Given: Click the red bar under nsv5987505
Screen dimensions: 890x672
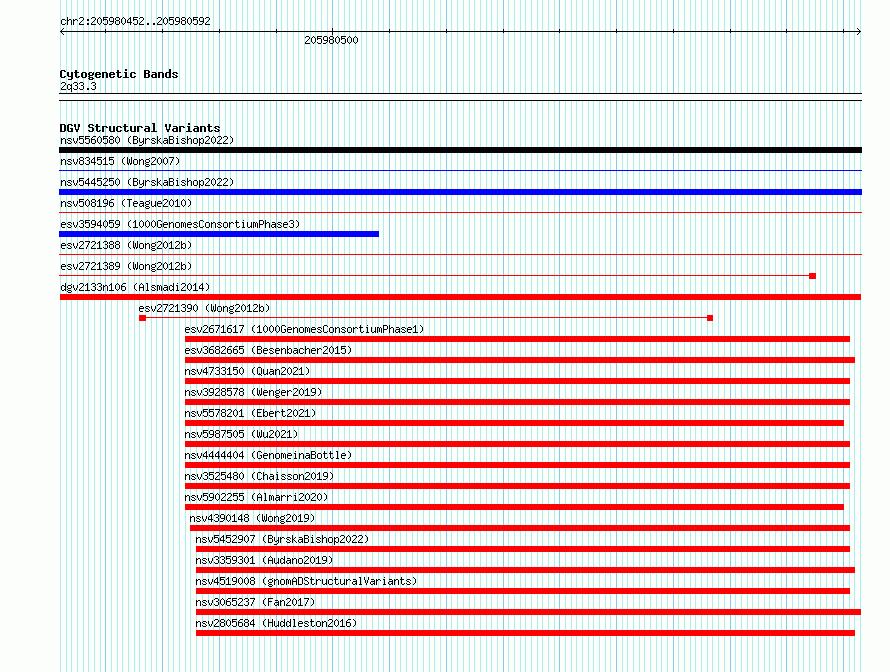Looking at the screenshot, I should (517, 444).
